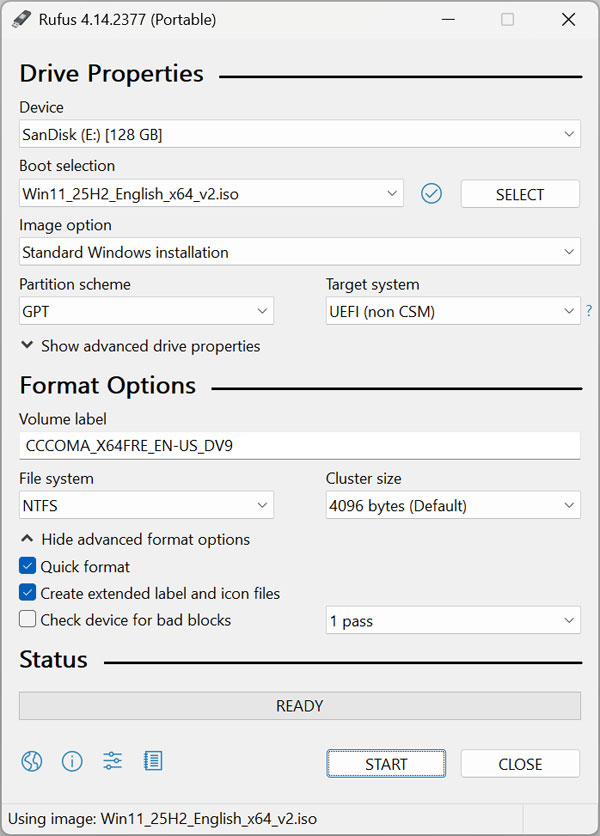Viewport: 600px width, 836px height.
Task: Open the bad blocks pass count dropdown
Action: tap(453, 620)
